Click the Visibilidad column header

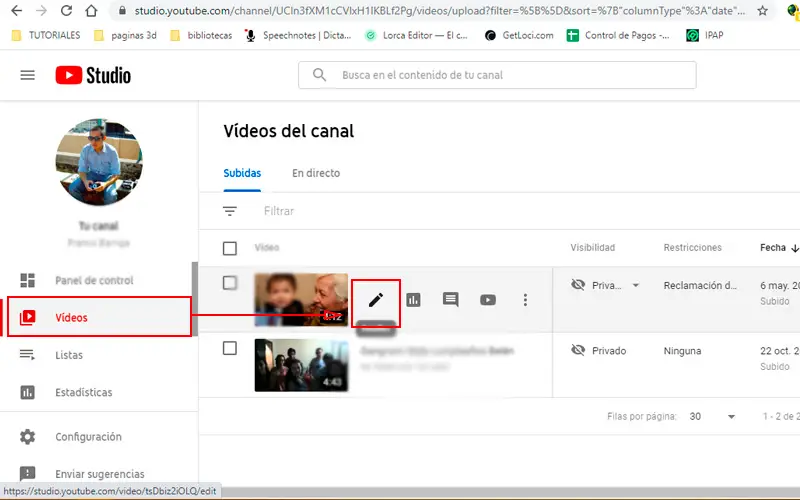(x=592, y=247)
